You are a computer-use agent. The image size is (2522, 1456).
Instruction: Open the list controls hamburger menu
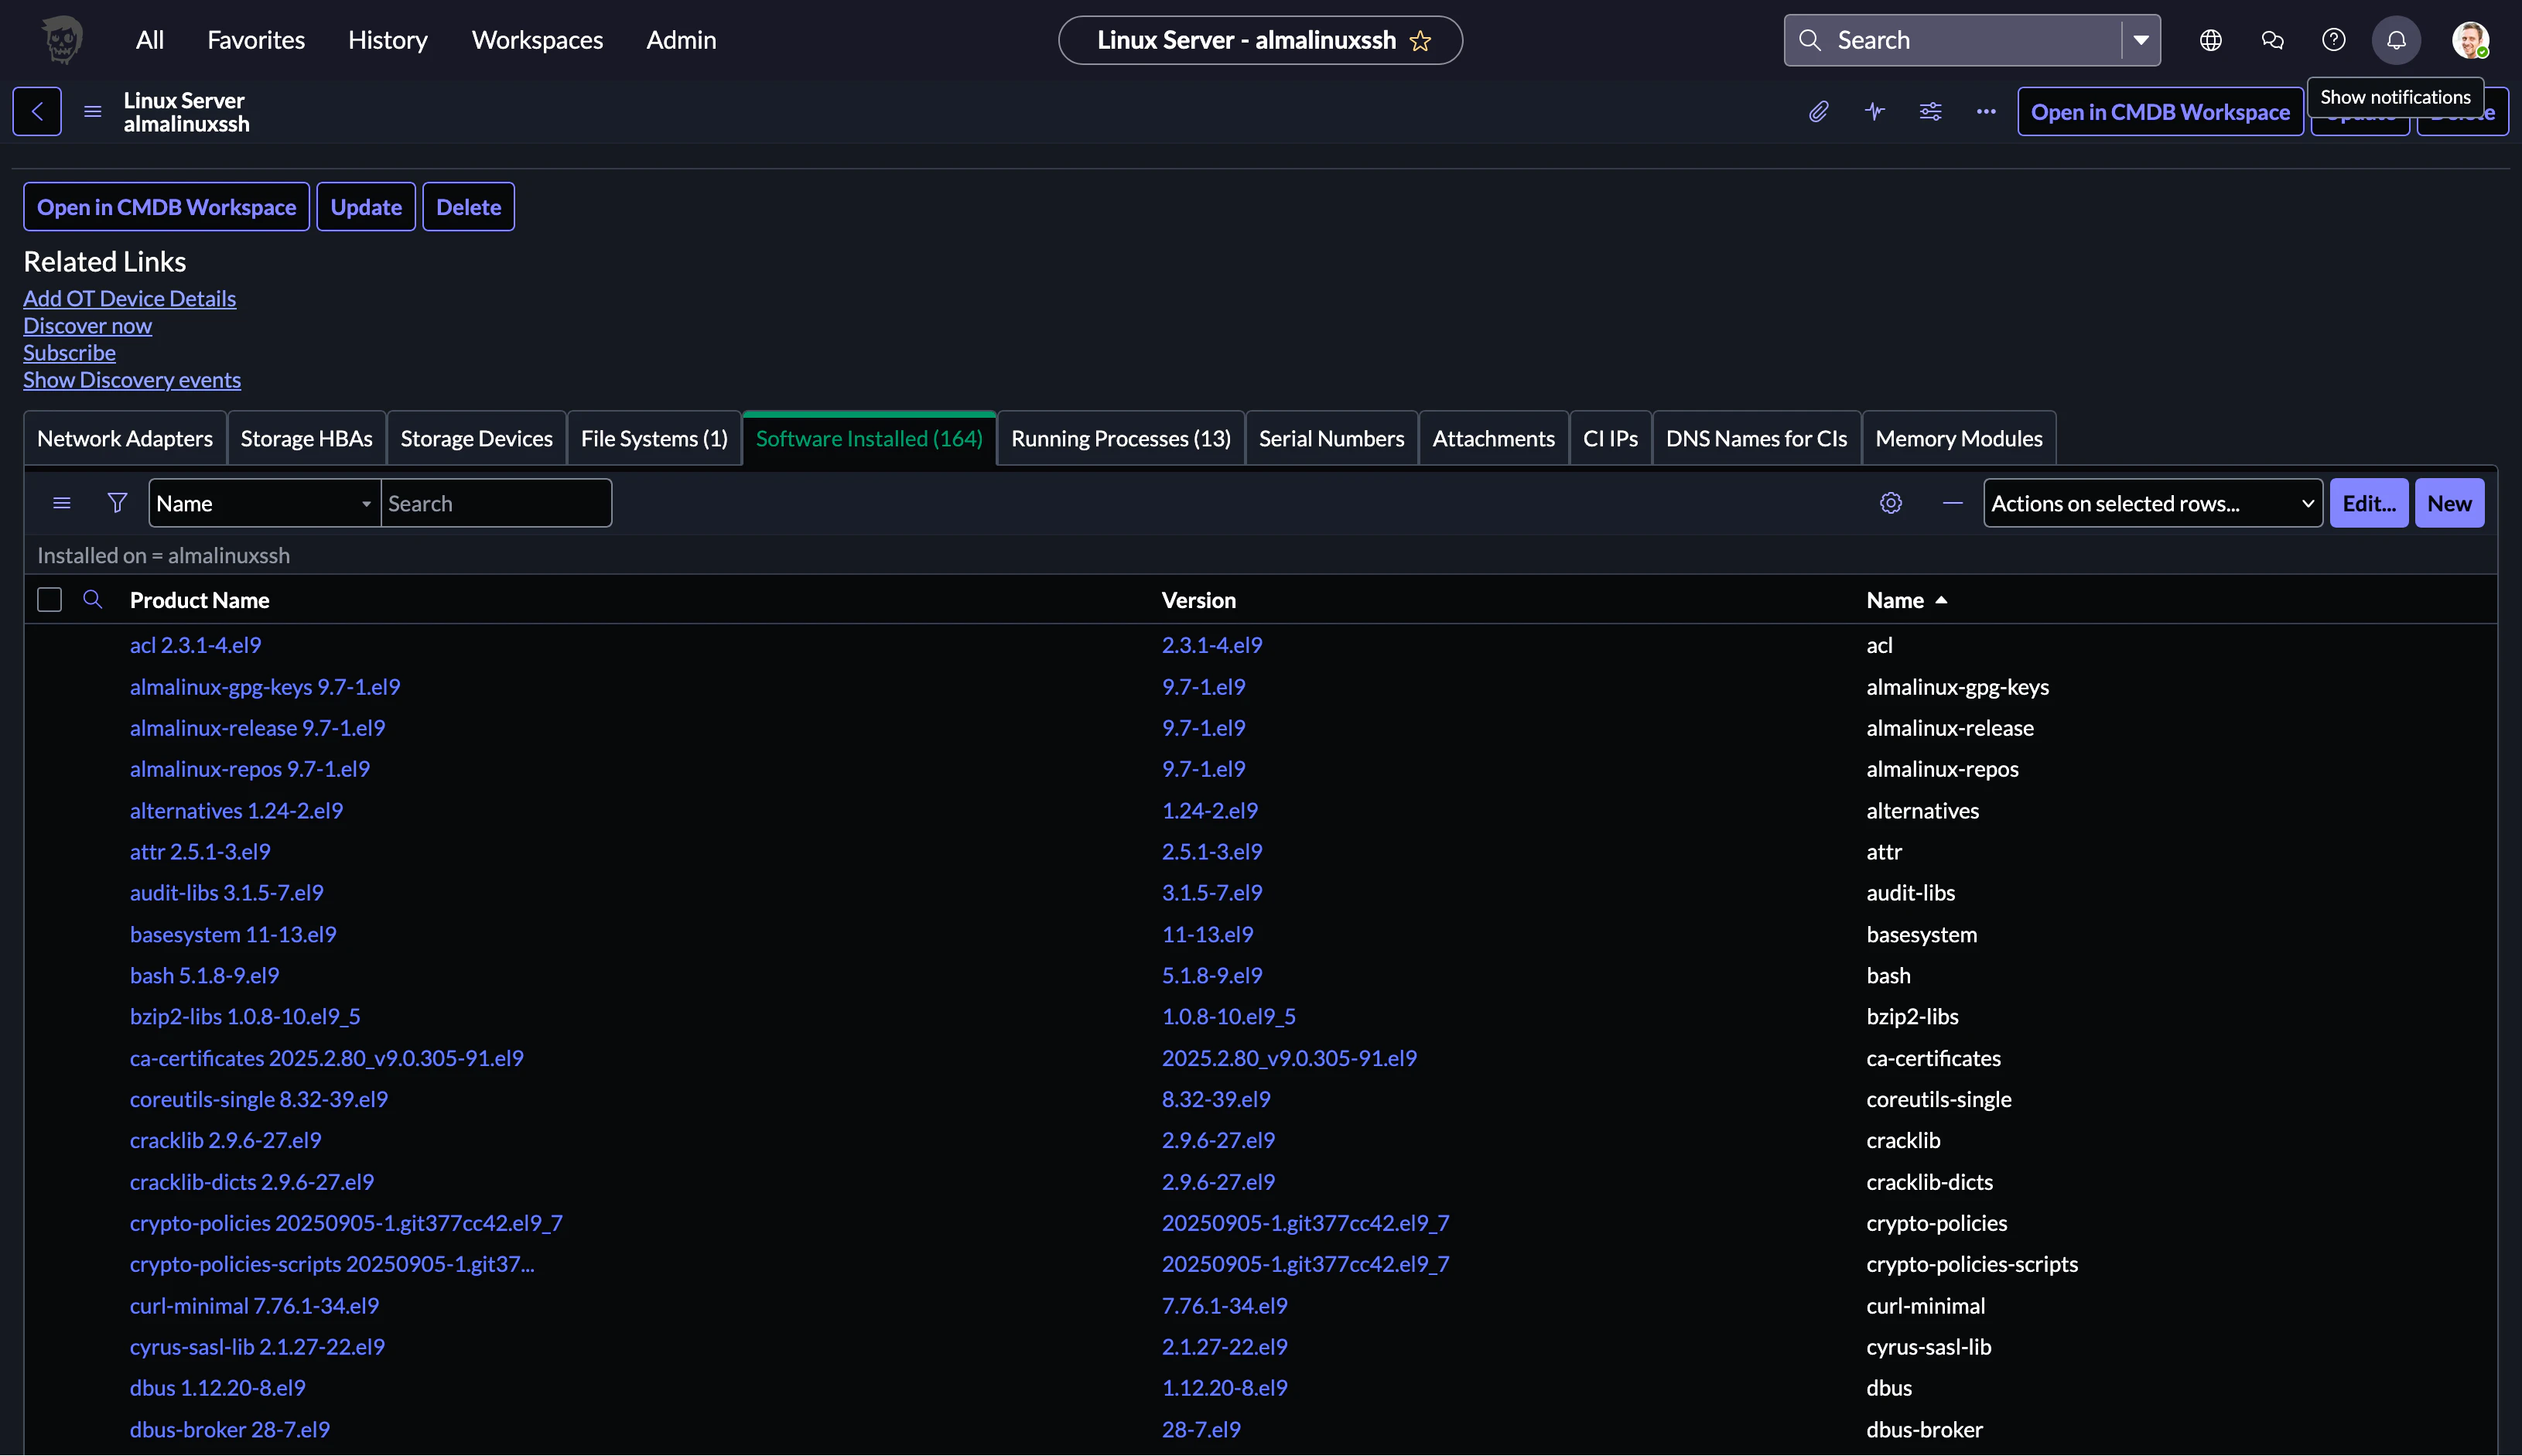pos(62,503)
